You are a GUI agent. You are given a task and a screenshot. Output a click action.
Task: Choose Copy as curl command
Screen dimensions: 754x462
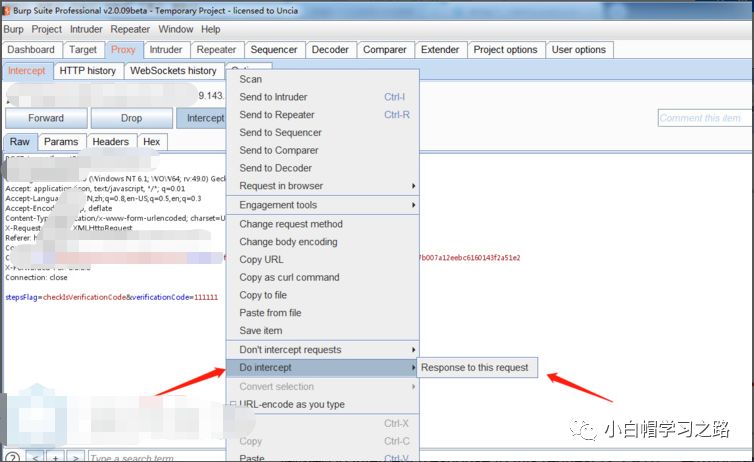323,277
